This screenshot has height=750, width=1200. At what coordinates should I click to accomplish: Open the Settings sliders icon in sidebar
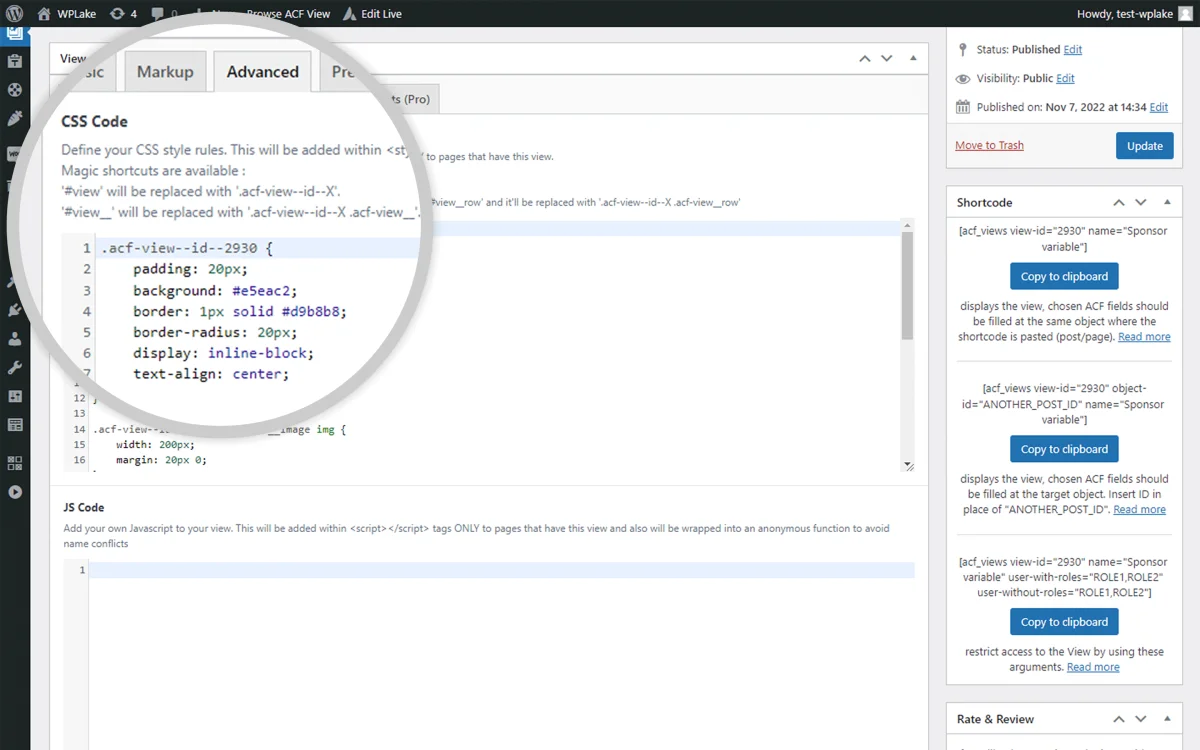[15, 396]
